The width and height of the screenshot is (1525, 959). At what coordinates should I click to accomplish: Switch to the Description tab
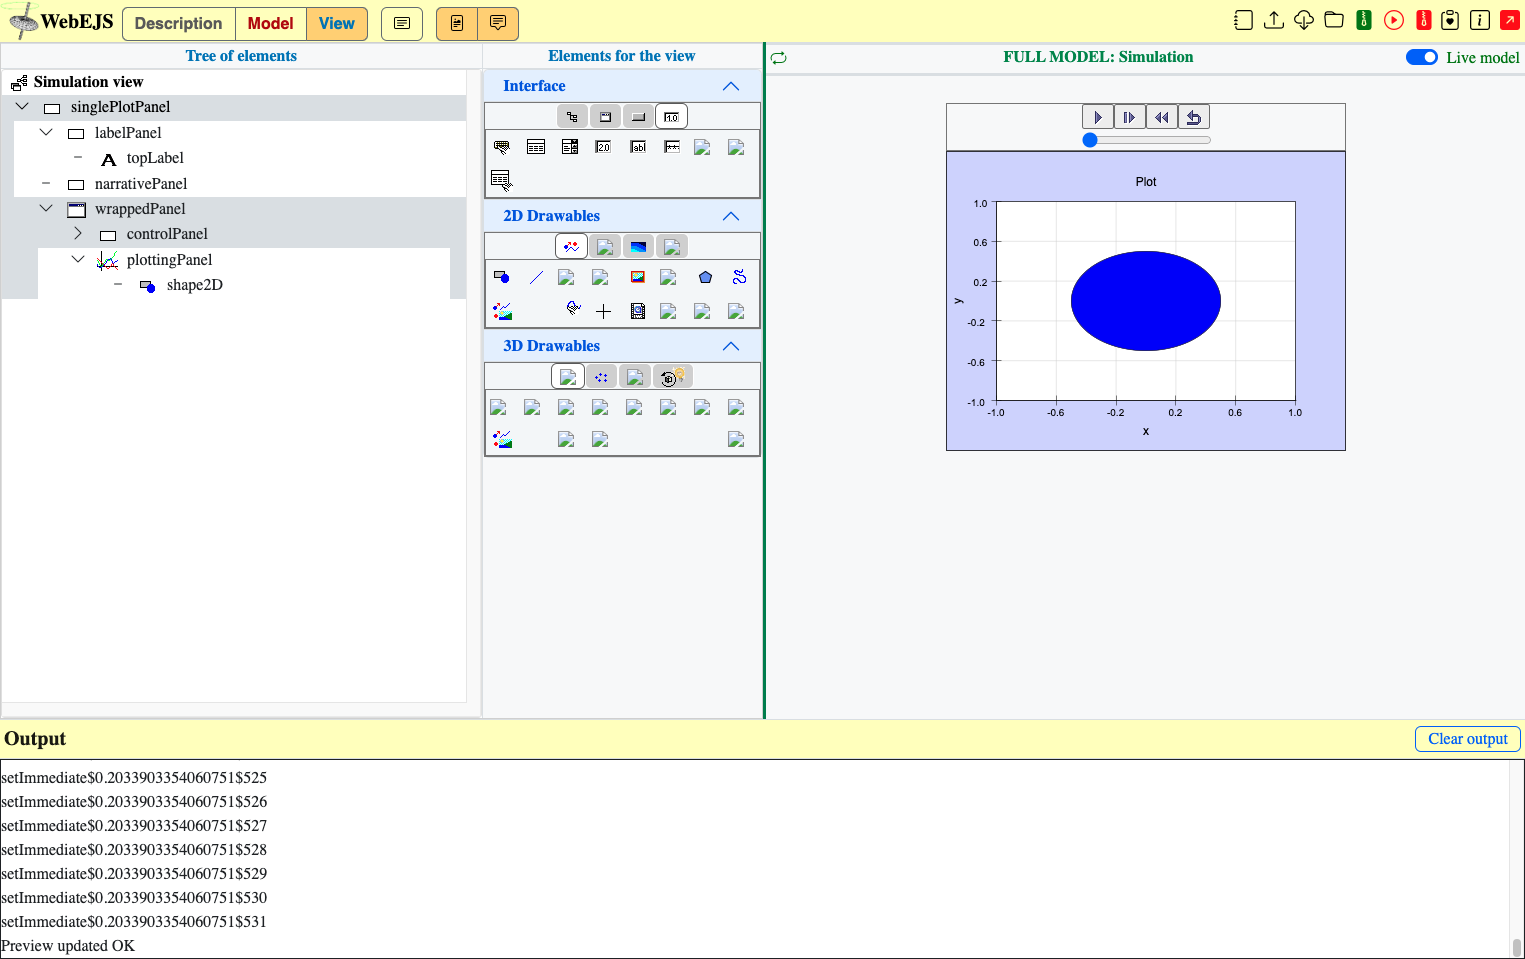pos(179,23)
